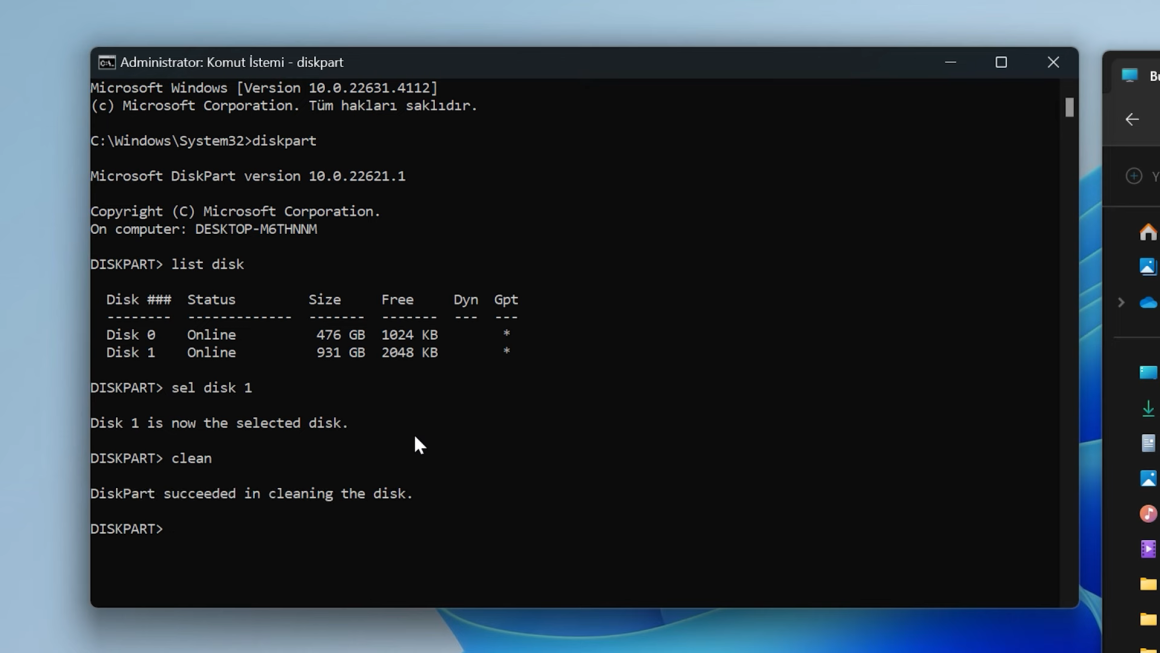Maximize the Command Prompt window
Viewport: 1160px width, 653px height.
click(1001, 62)
